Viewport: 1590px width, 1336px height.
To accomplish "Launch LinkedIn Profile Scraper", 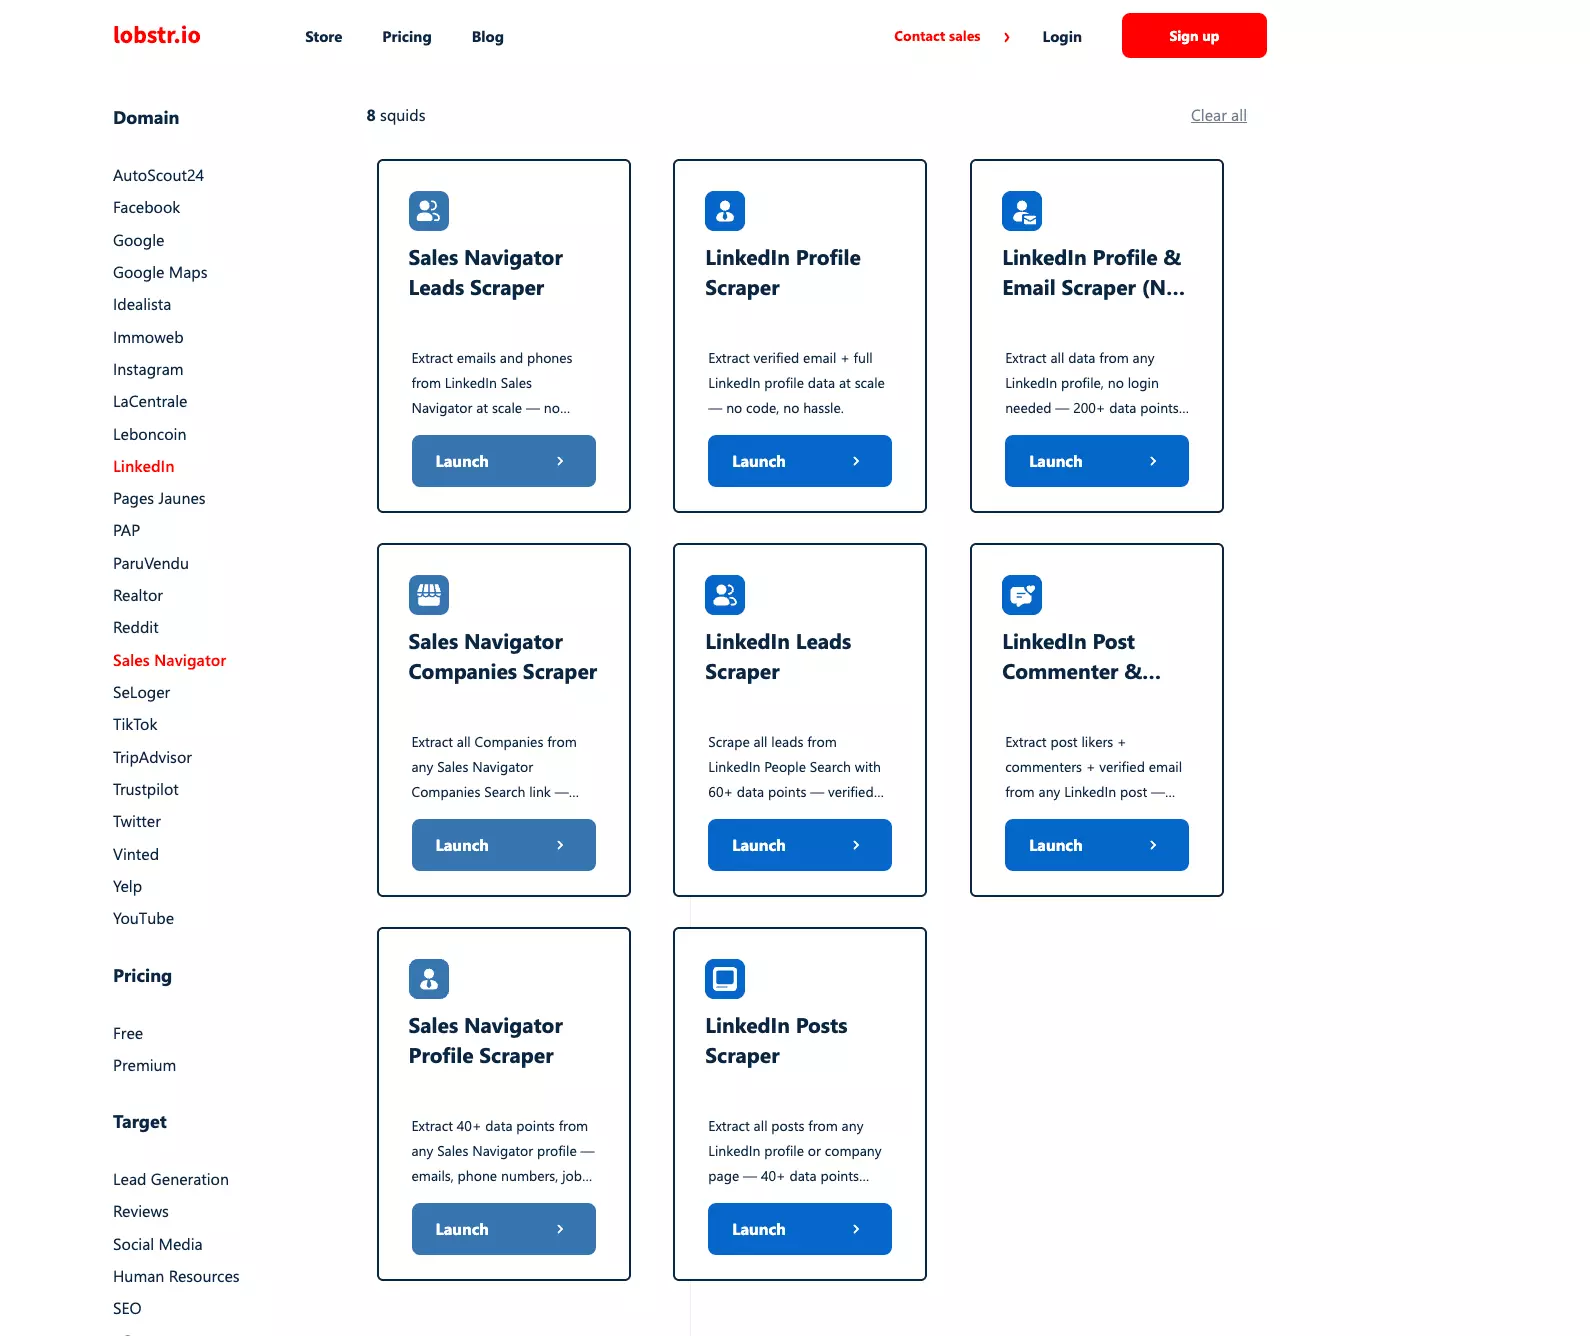I will 800,461.
